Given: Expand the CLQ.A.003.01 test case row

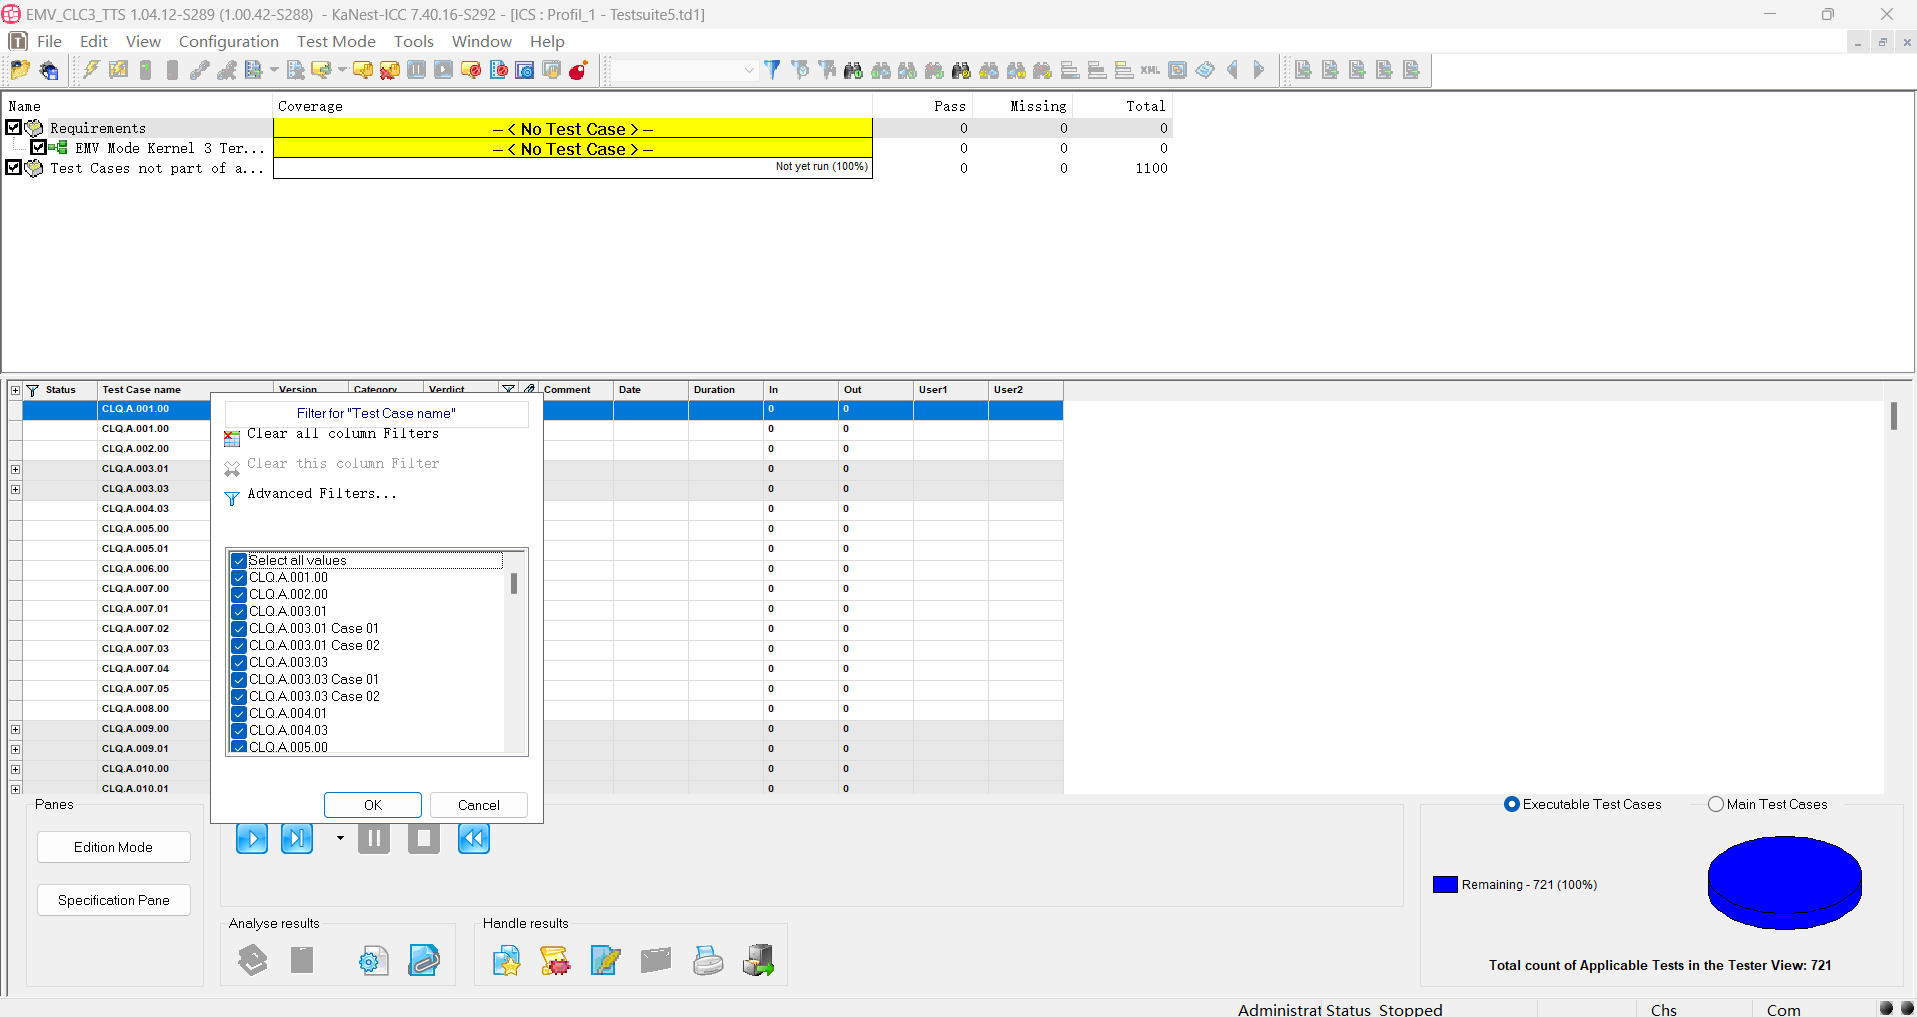Looking at the screenshot, I should [15, 469].
